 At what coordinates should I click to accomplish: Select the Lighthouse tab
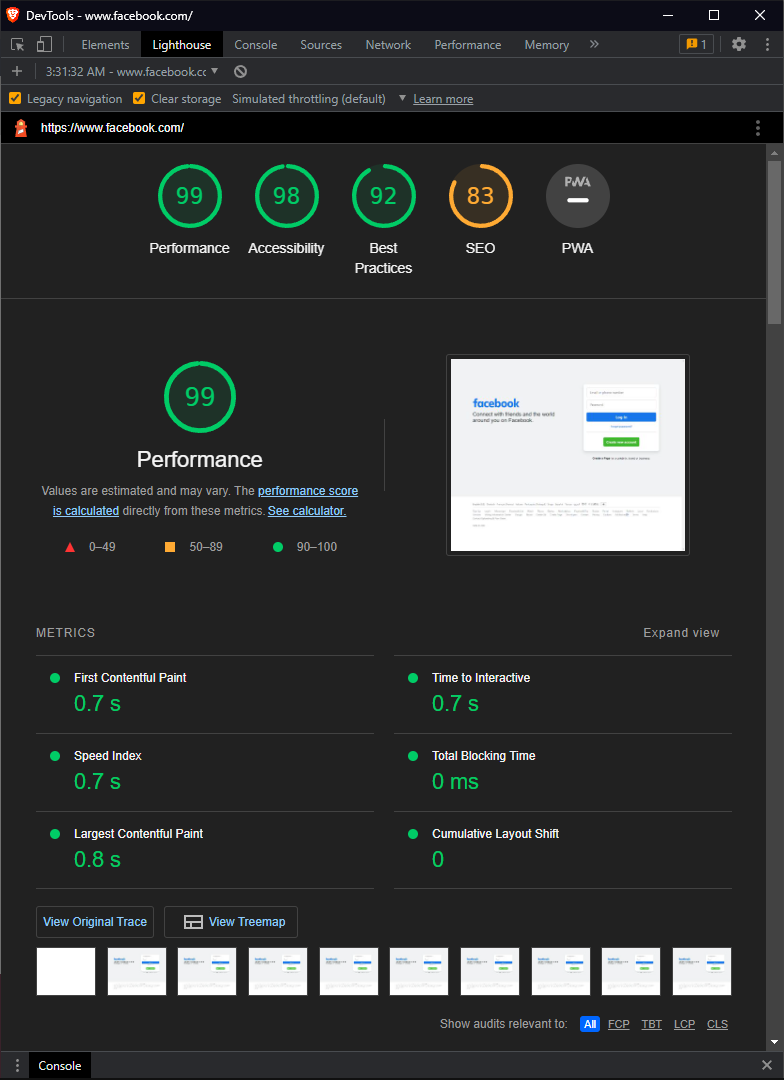[182, 45]
